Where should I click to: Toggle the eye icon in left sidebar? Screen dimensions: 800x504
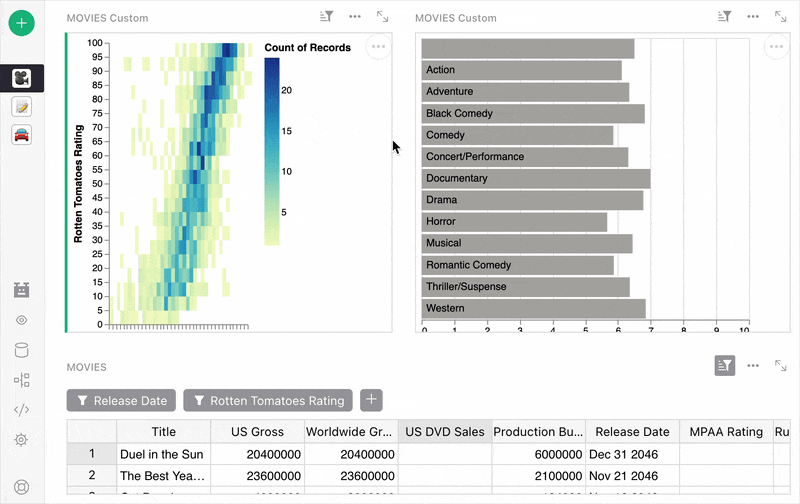click(21, 320)
